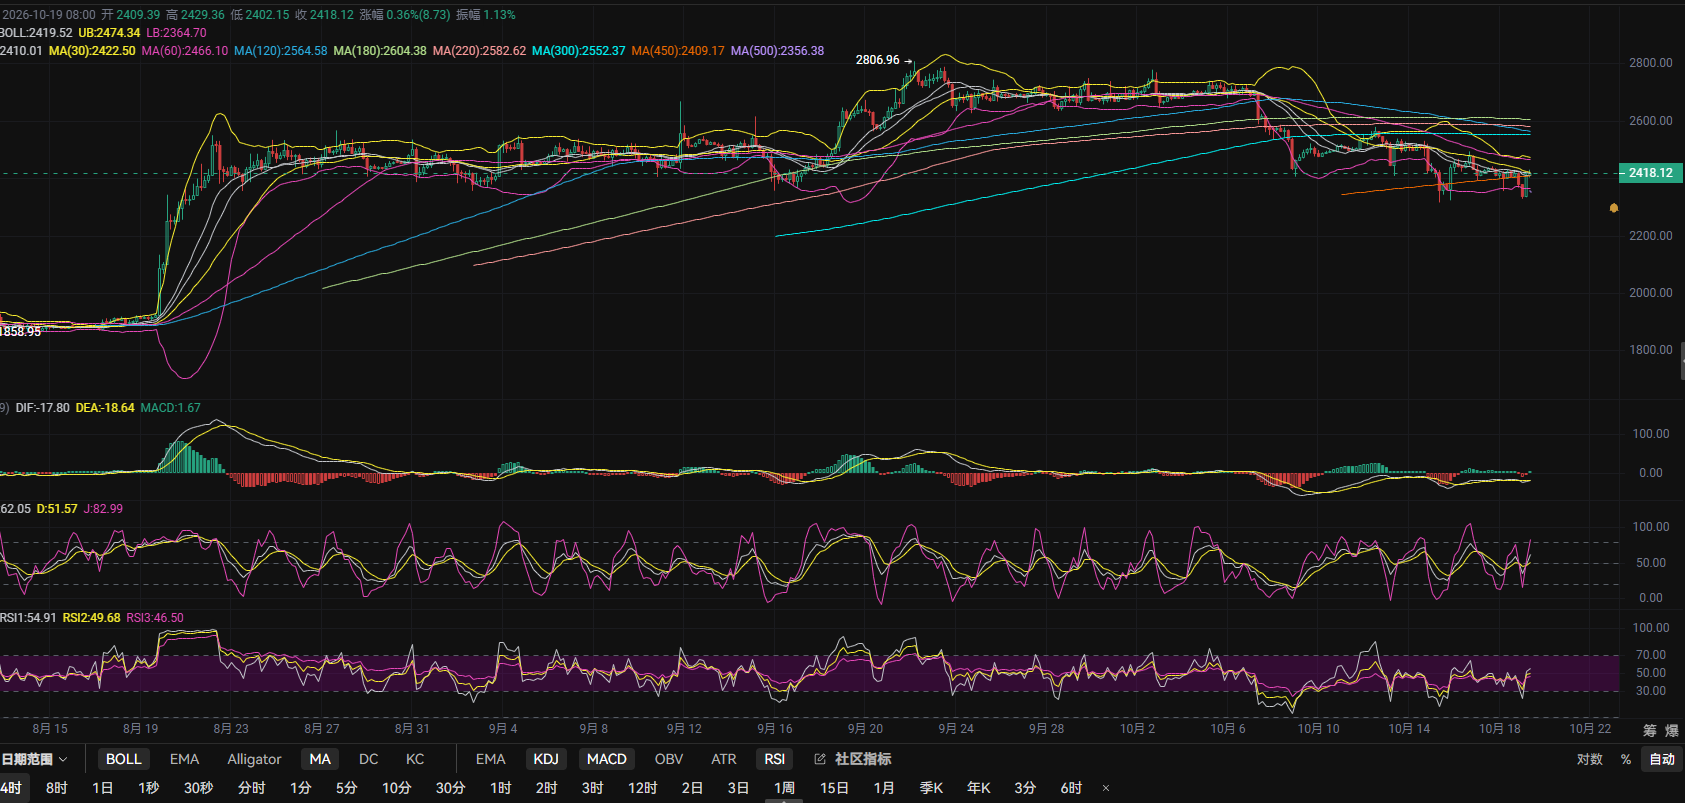Enable the OBV sub-indicator
The width and height of the screenshot is (1685, 803).
pyautogui.click(x=669, y=759)
